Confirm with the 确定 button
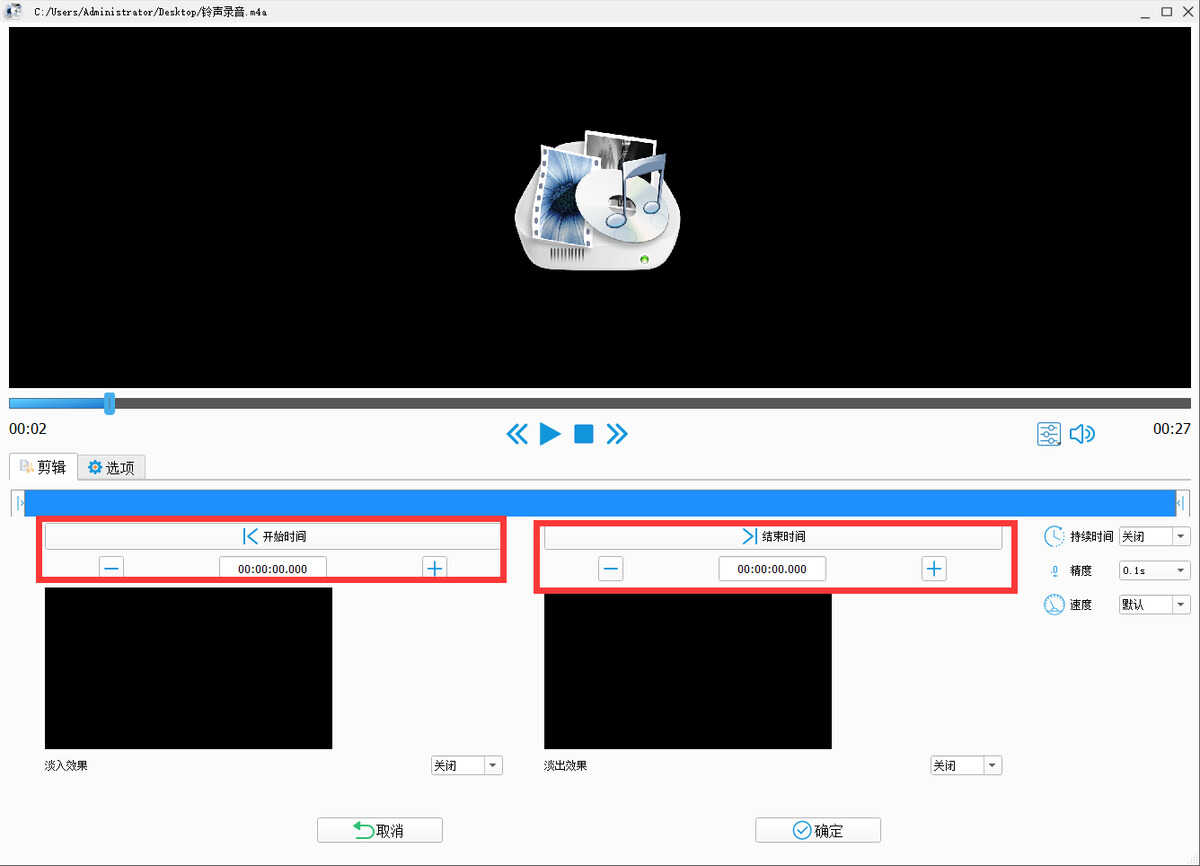 [x=818, y=830]
